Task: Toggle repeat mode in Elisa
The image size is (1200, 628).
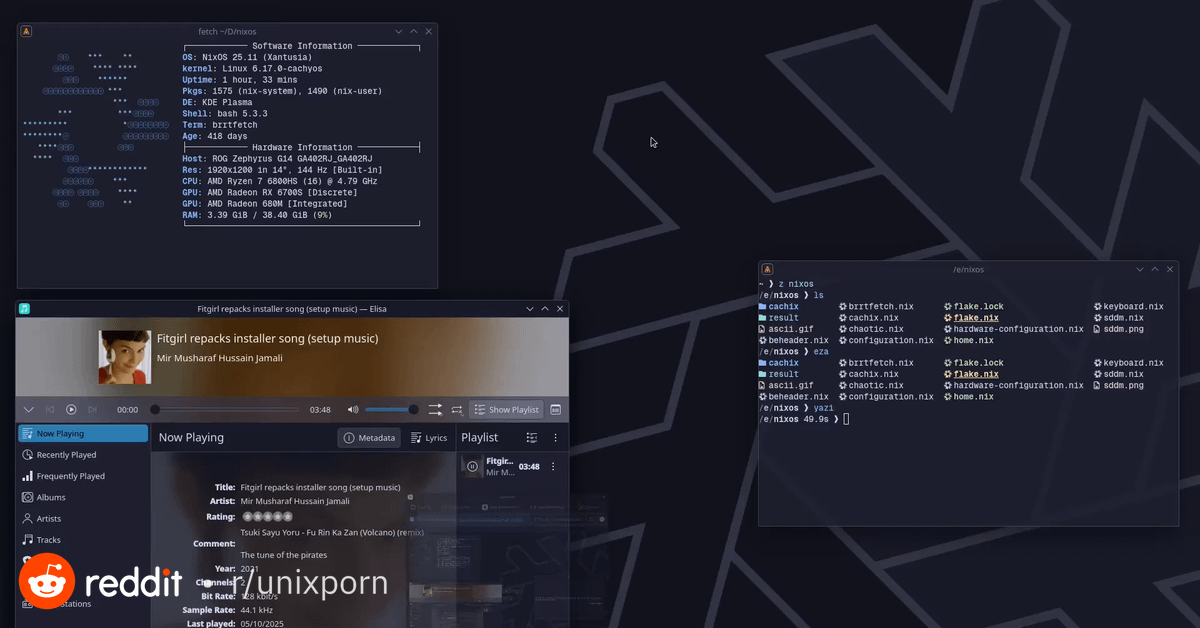Action: click(457, 410)
